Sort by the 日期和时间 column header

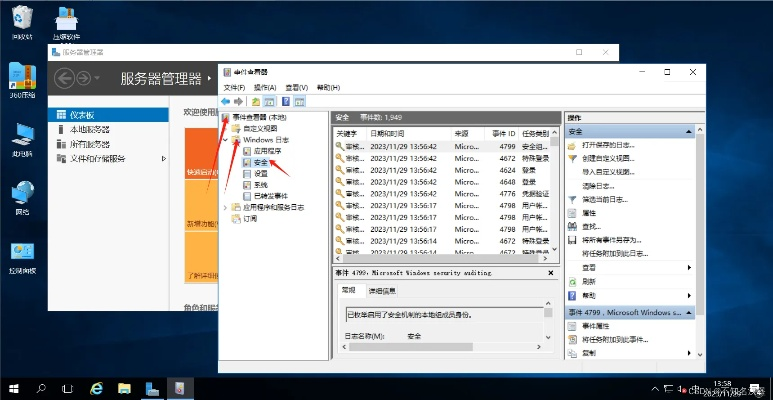pyautogui.click(x=409, y=134)
